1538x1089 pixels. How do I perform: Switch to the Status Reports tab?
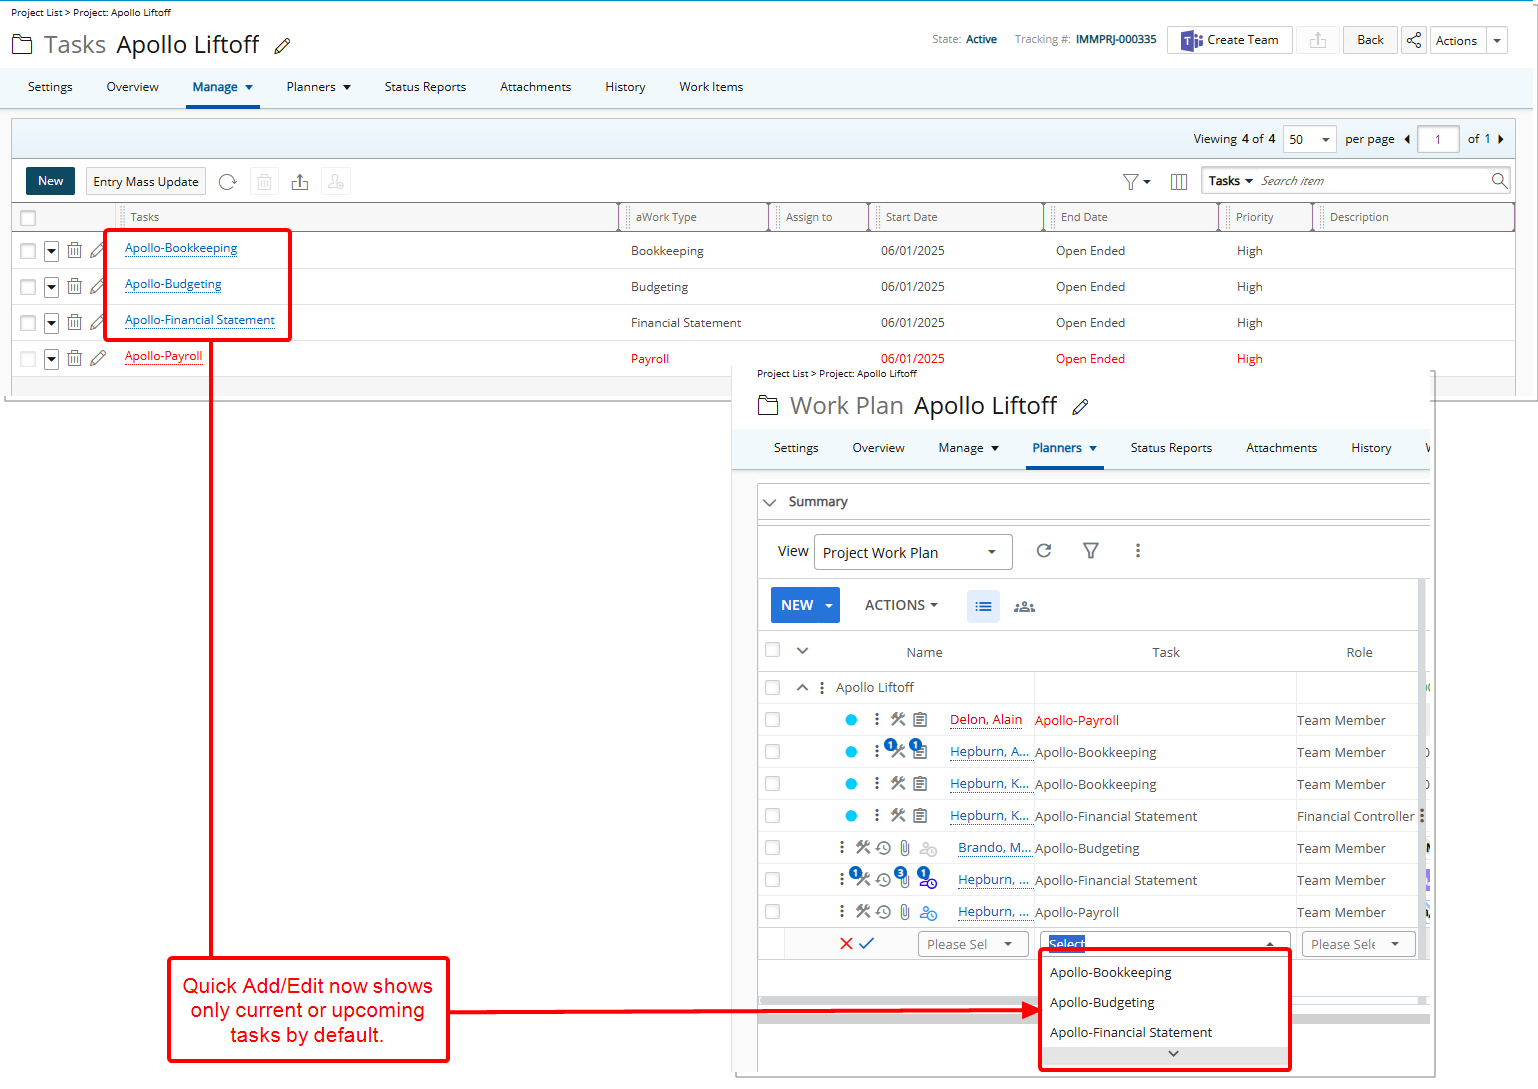click(x=425, y=87)
